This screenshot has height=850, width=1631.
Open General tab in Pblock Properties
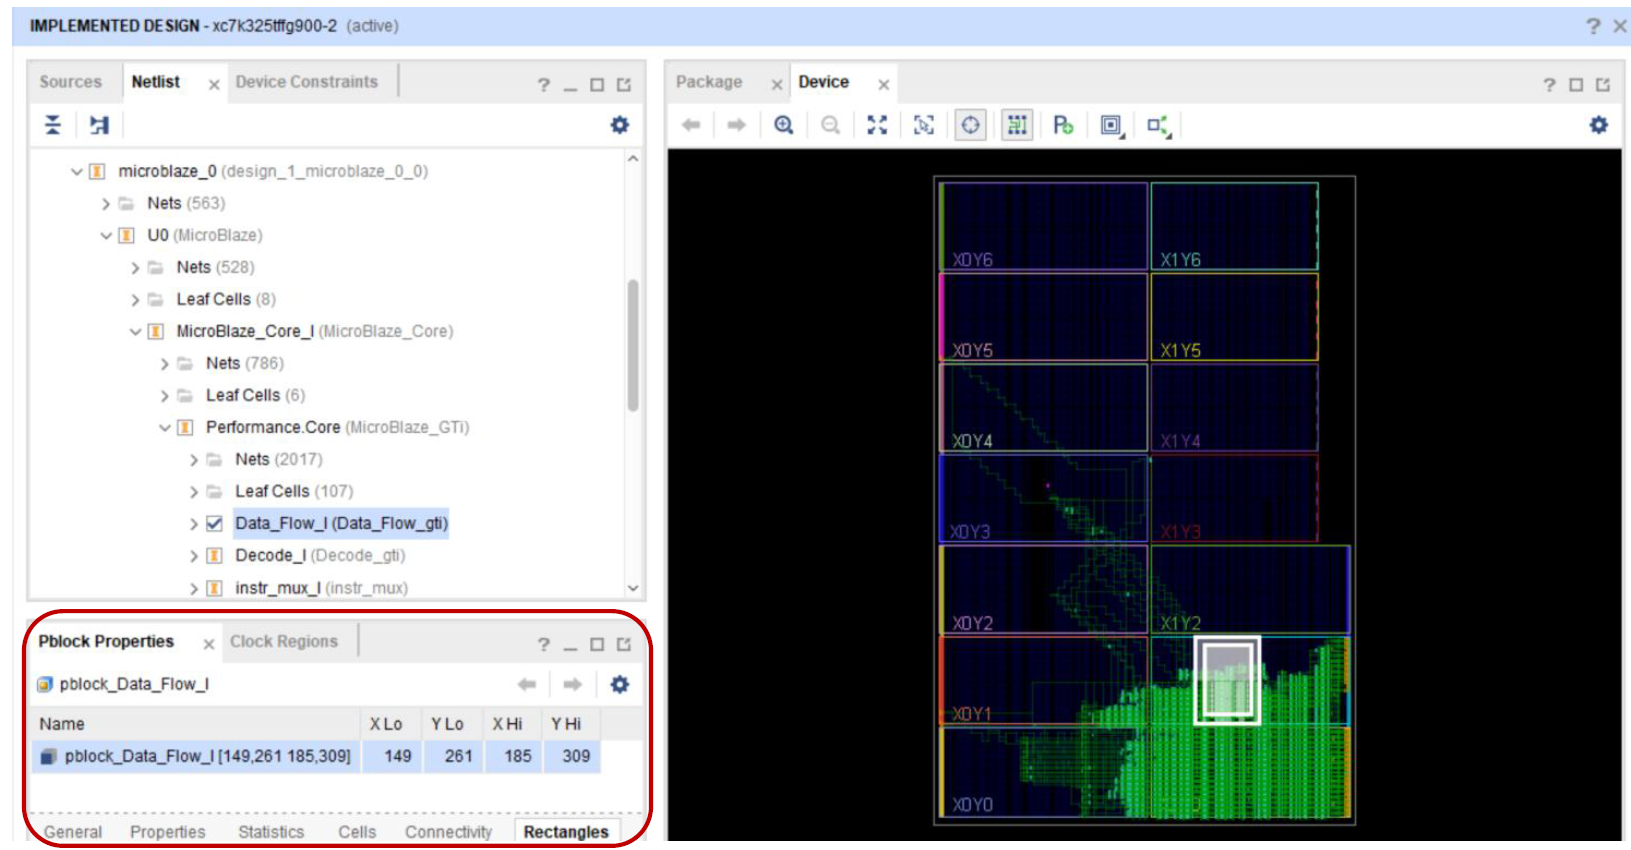click(72, 832)
